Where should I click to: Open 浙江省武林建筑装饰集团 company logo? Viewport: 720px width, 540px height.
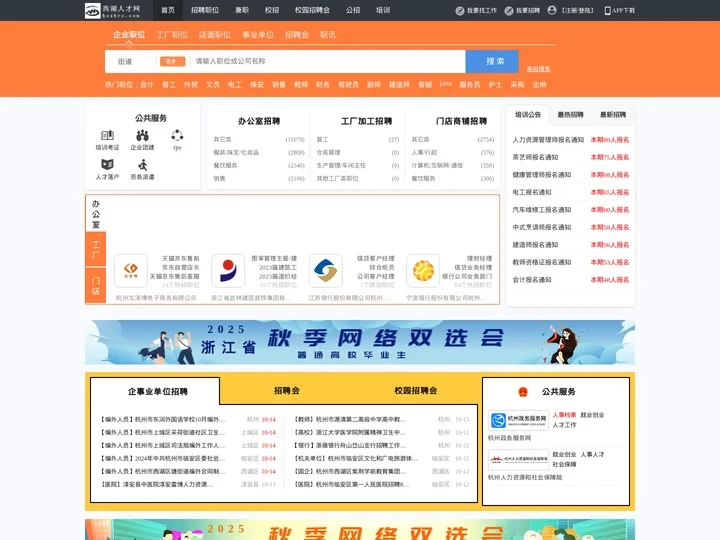coord(228,270)
